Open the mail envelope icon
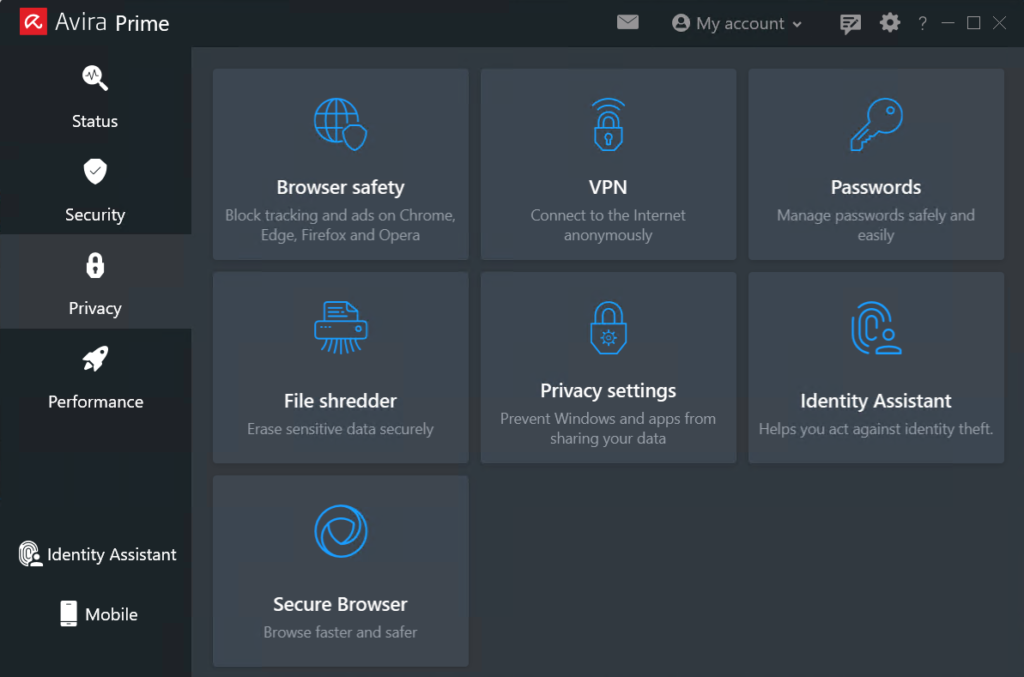 [628, 22]
